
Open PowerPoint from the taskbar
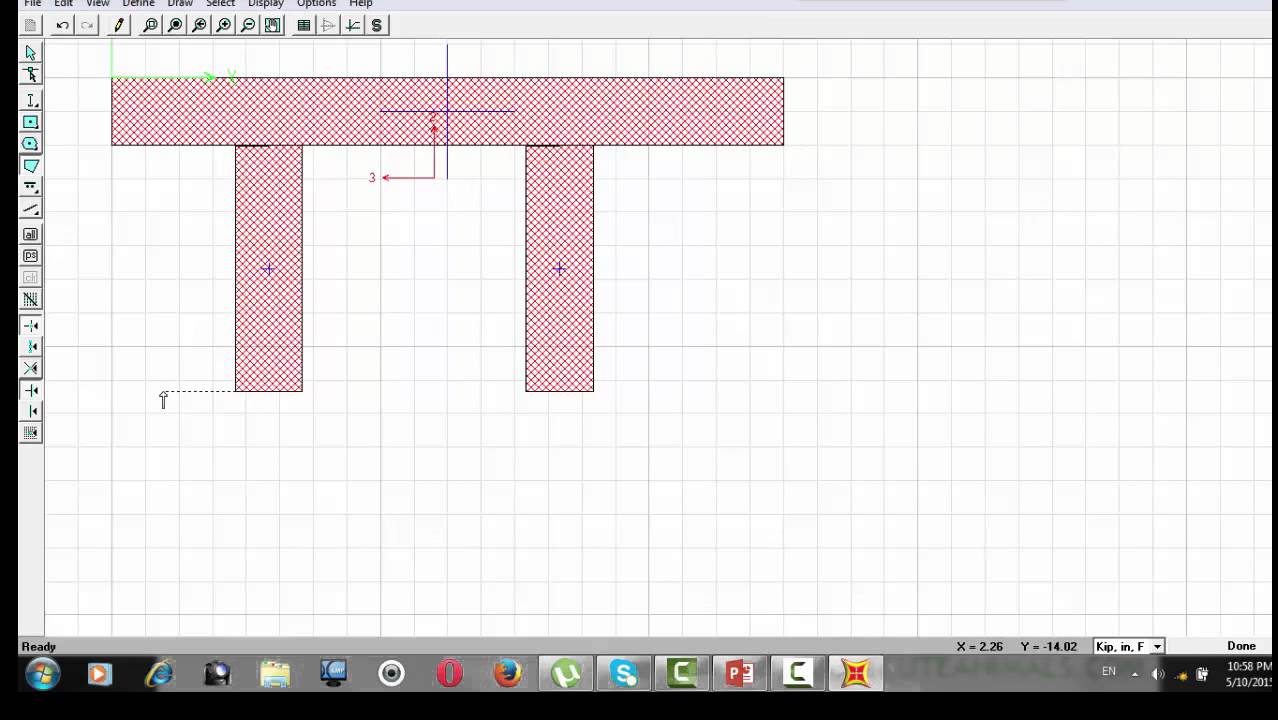(740, 674)
